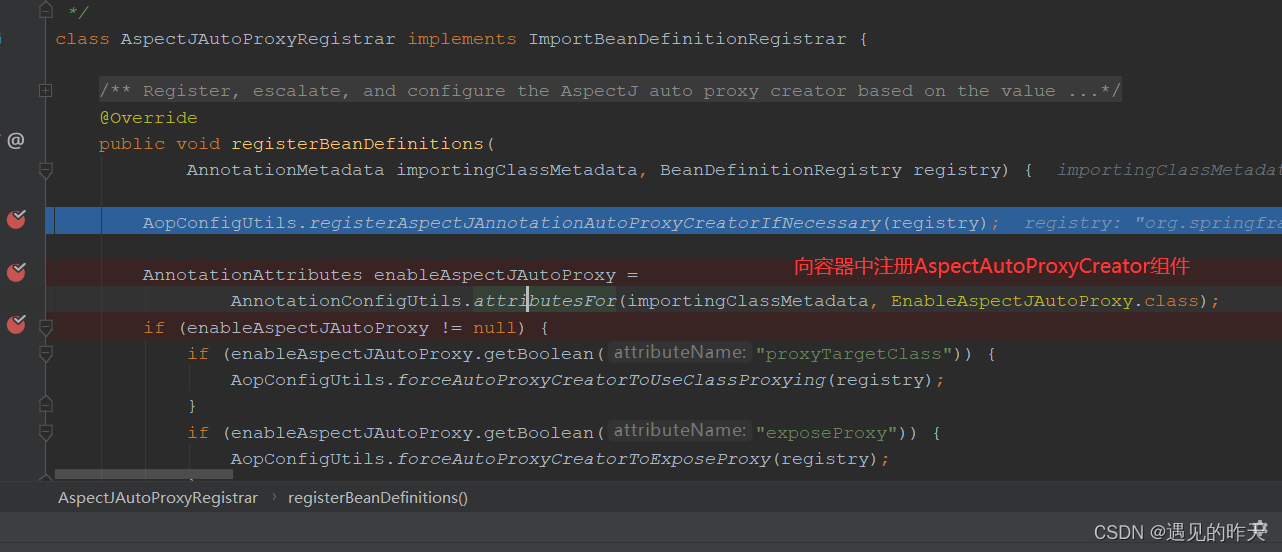
Task: Click the importingClassMetadata inline hint at line end
Action: click(1169, 170)
